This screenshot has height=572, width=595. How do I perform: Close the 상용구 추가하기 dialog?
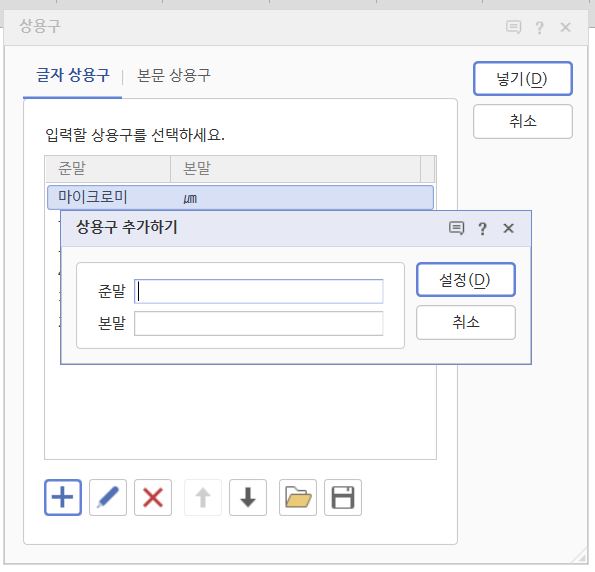pyautogui.click(x=508, y=228)
